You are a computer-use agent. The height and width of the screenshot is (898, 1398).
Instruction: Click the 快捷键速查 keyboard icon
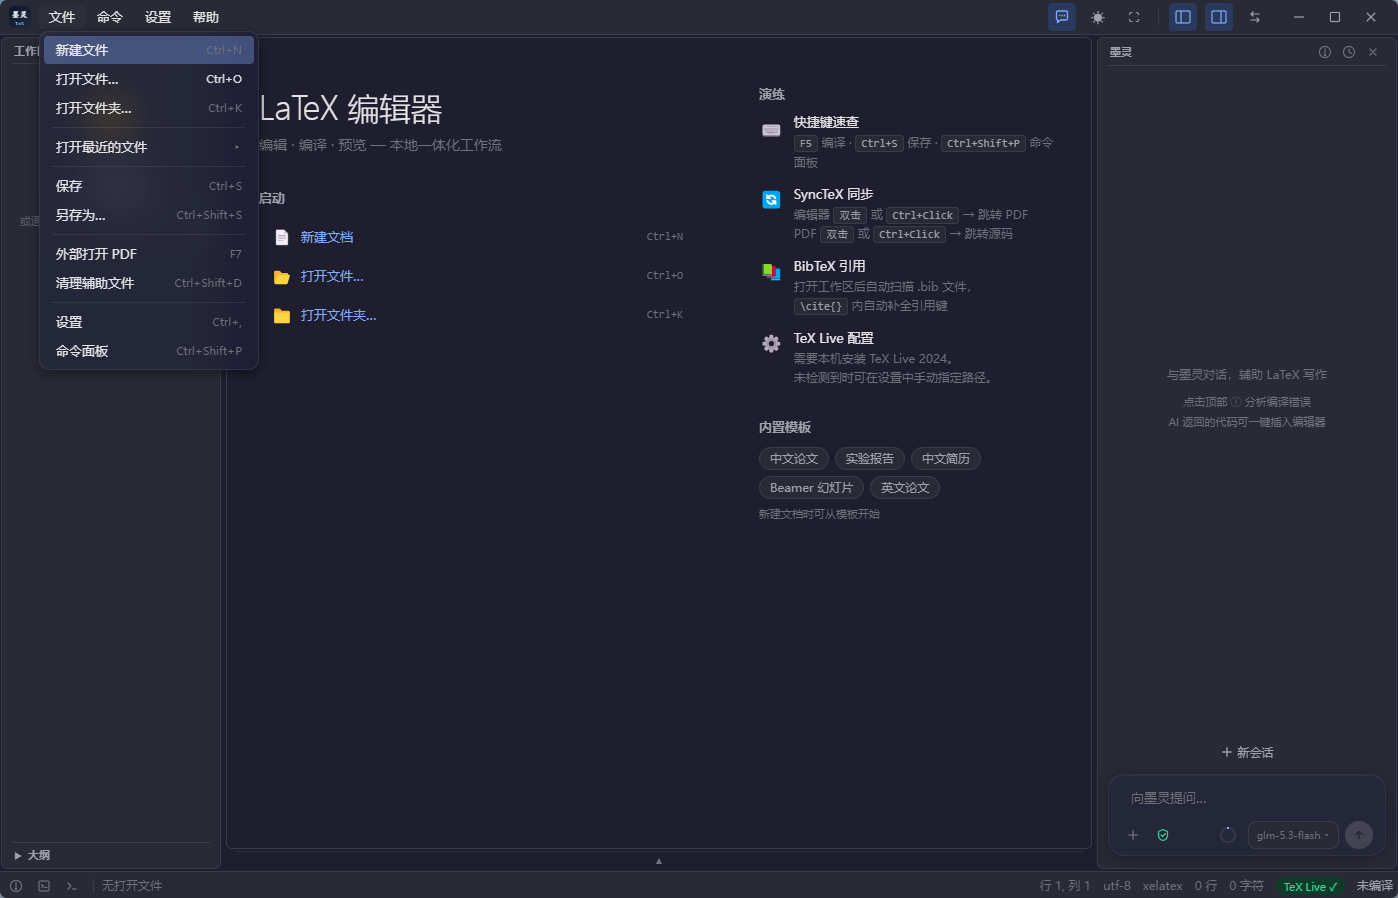point(771,130)
